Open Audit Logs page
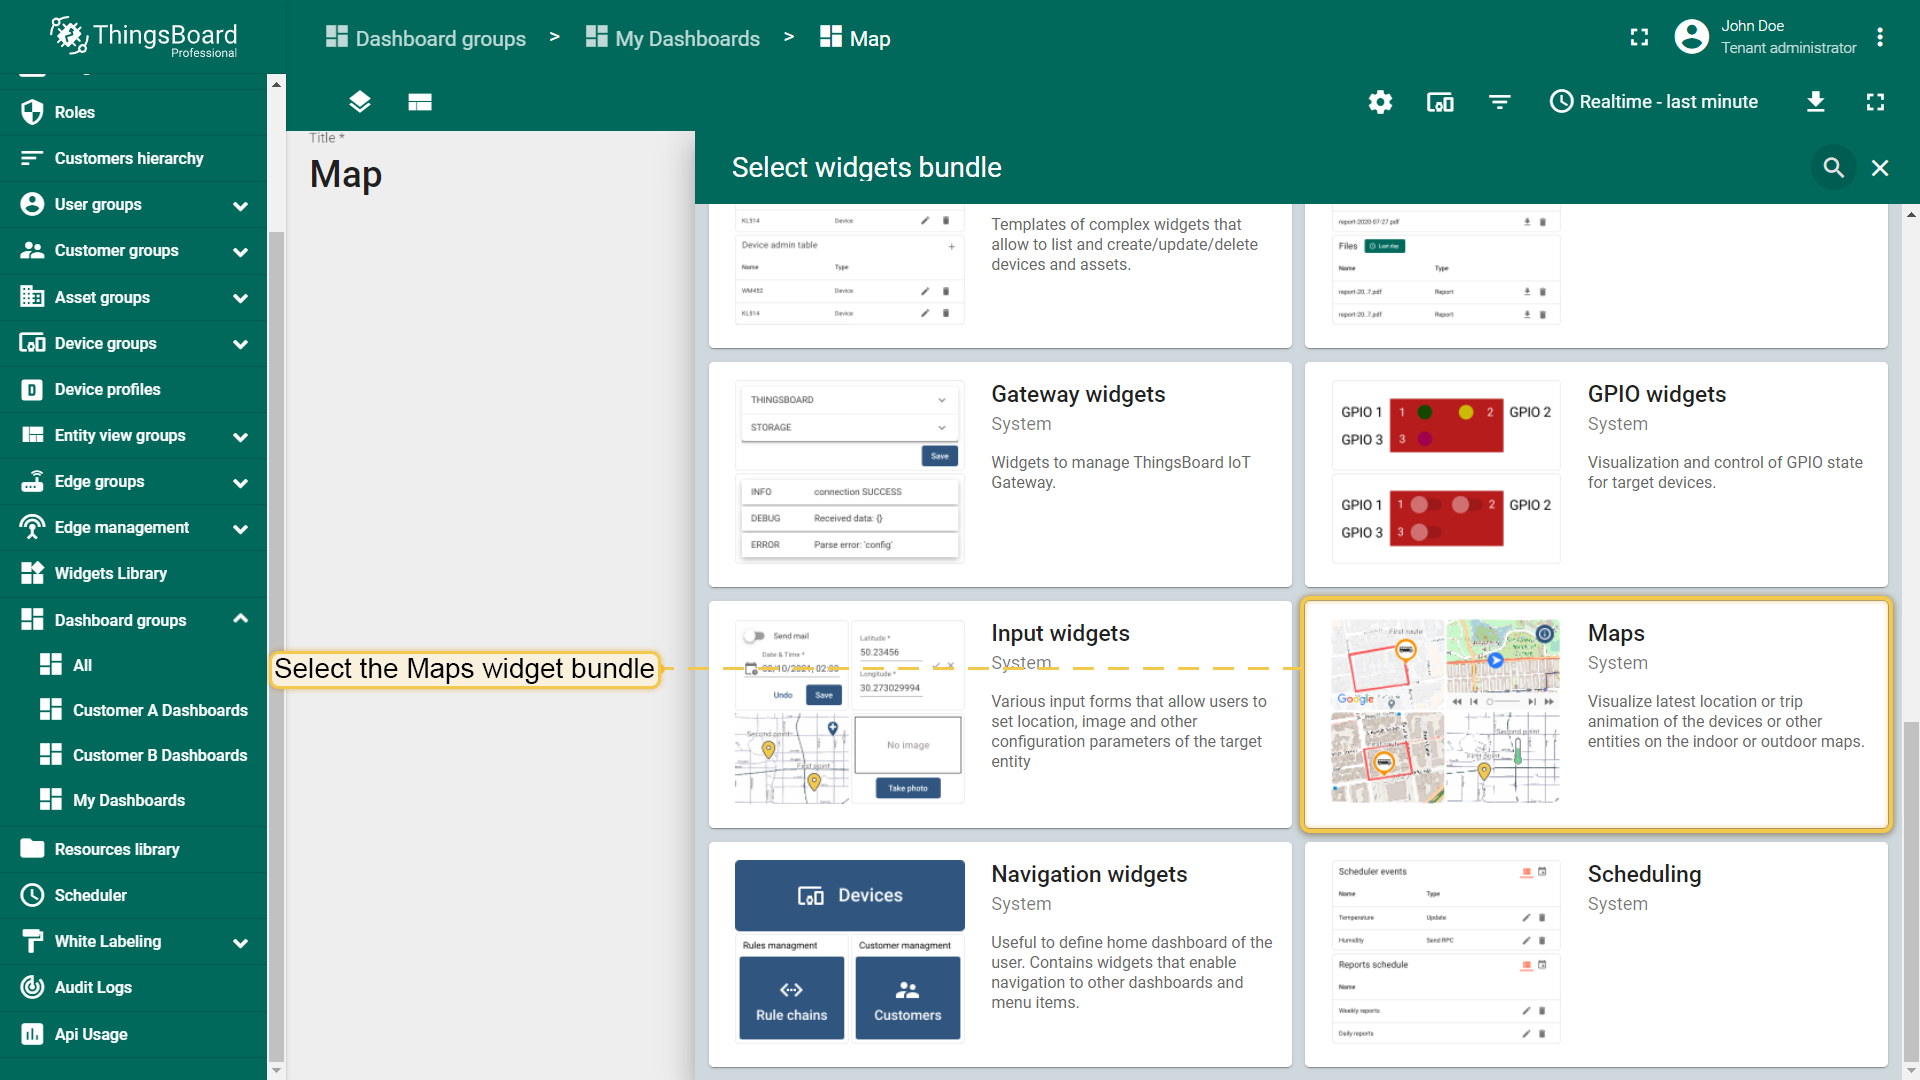The image size is (1920, 1080). [134, 987]
